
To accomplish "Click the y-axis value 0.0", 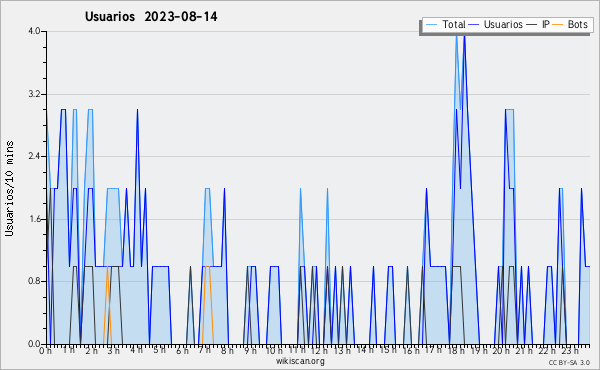I will (34, 344).
